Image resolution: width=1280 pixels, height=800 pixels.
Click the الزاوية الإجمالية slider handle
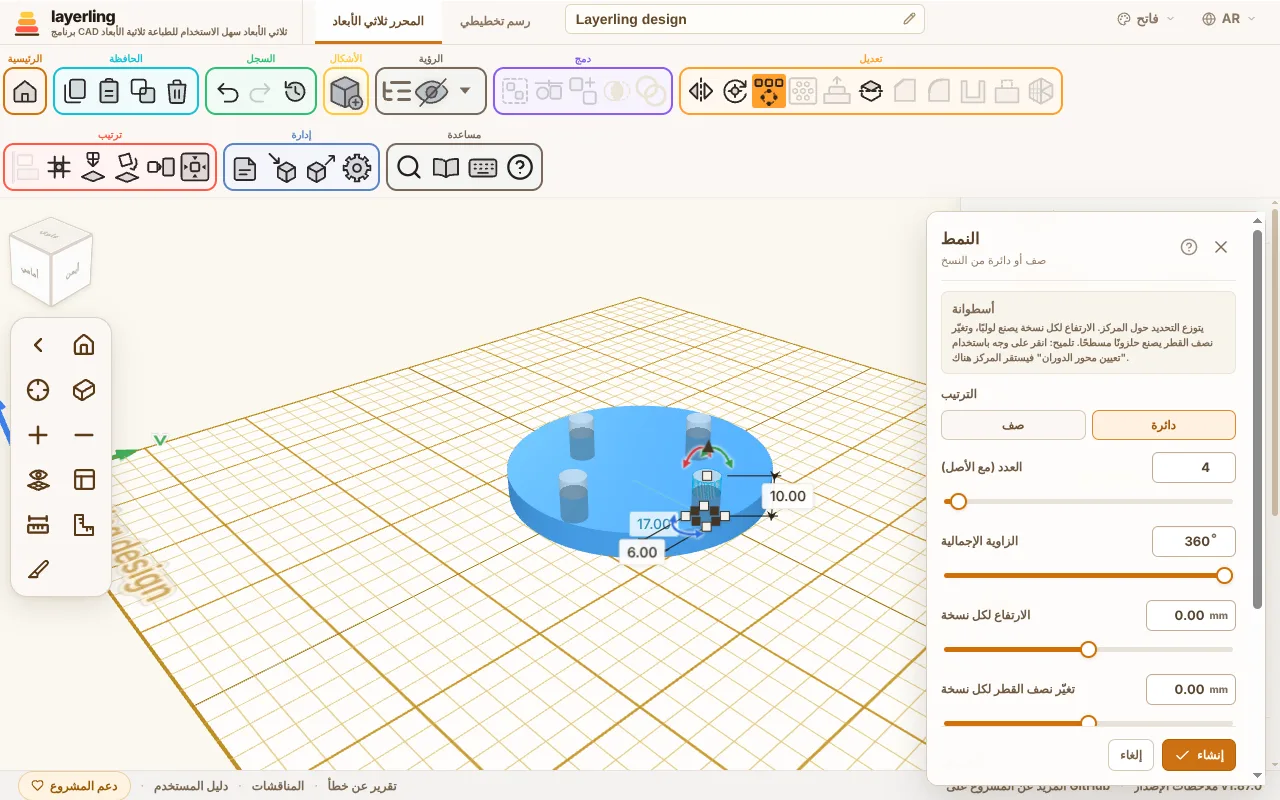(x=1224, y=575)
